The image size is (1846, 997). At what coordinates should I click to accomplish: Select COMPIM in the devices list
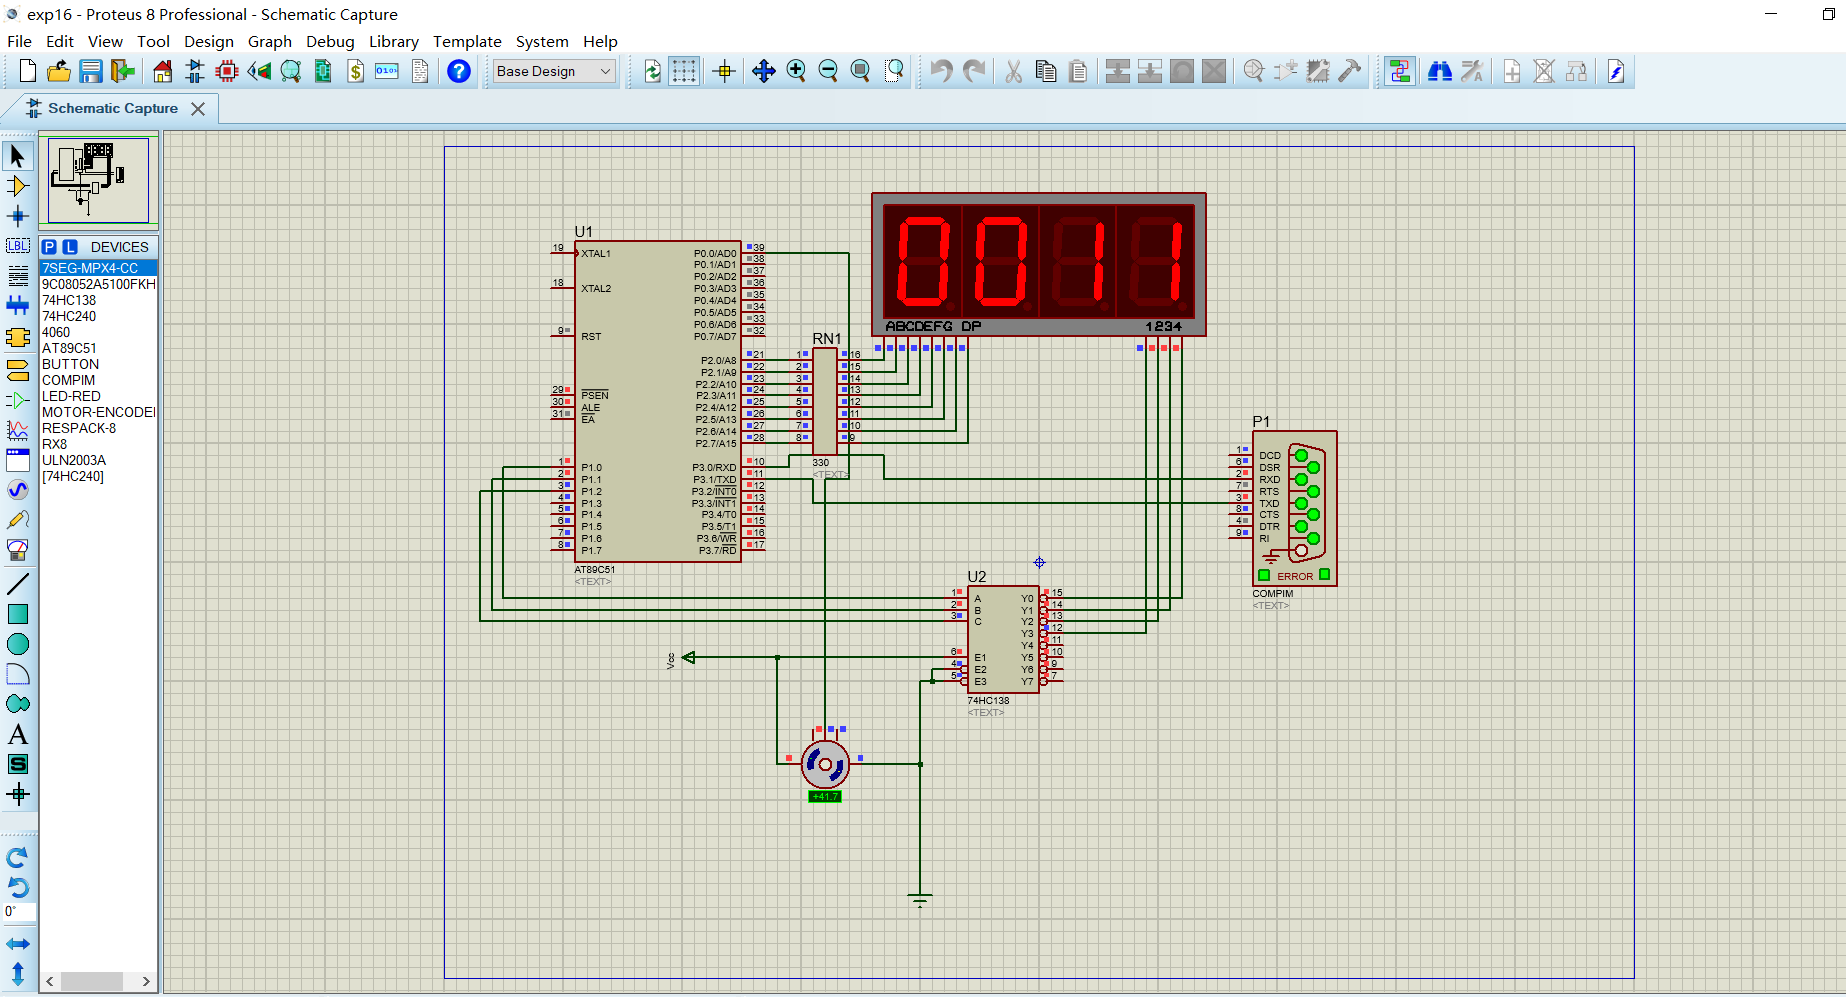[x=98, y=380]
